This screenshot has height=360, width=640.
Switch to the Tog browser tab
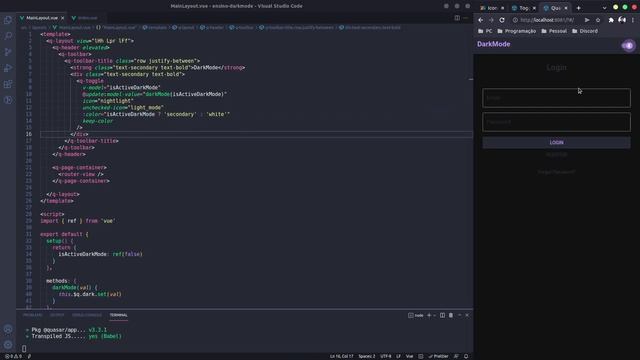click(x=524, y=8)
